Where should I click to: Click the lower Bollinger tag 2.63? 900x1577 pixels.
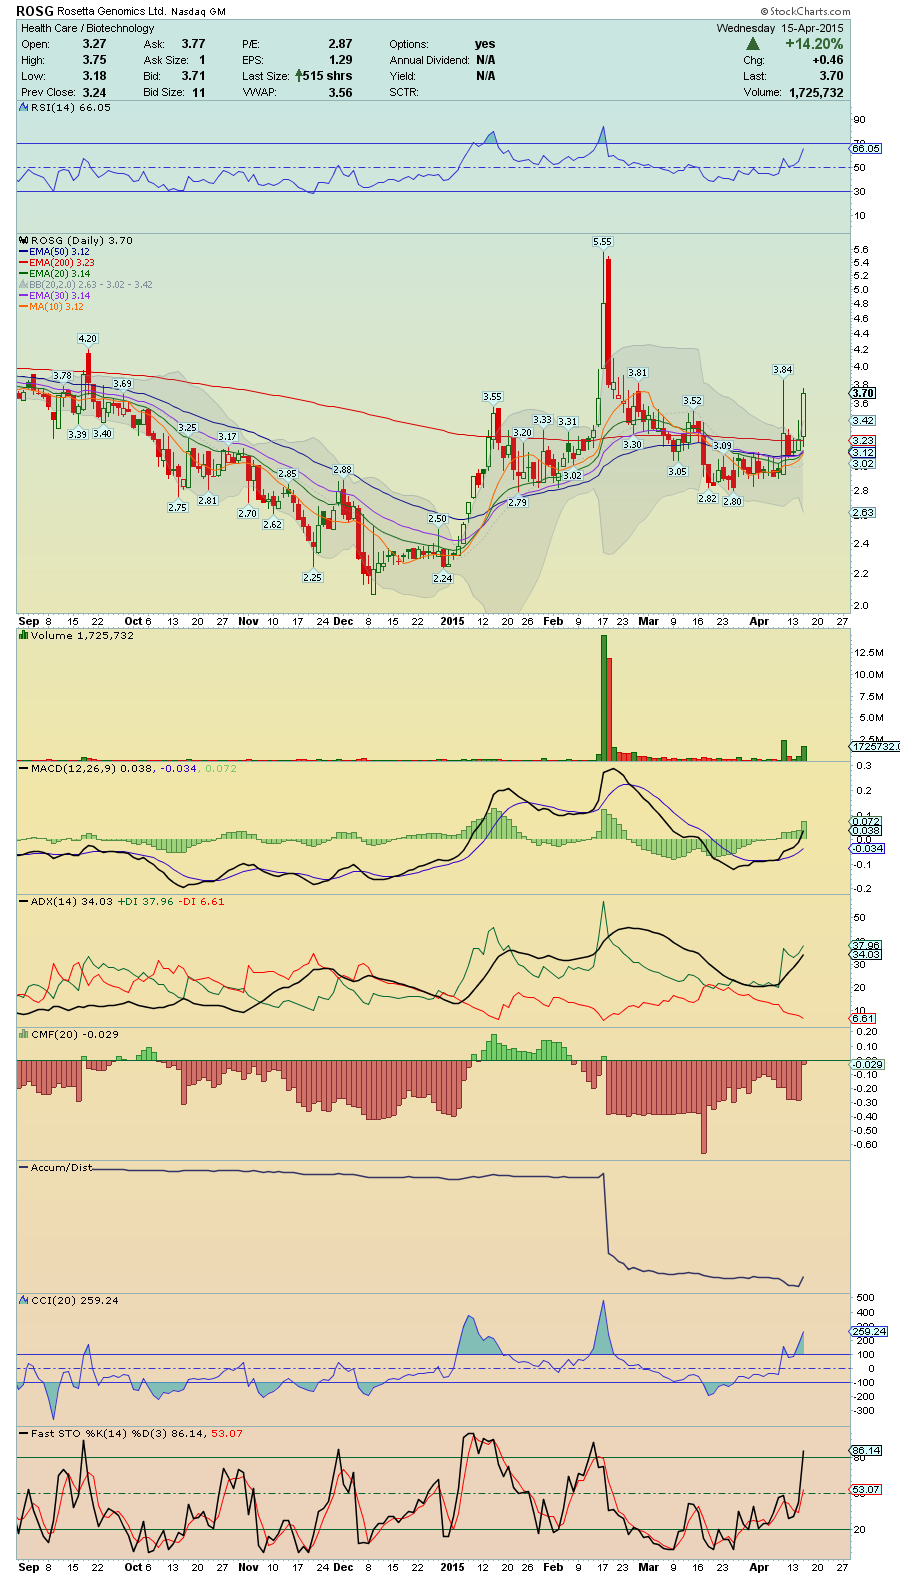[x=863, y=512]
